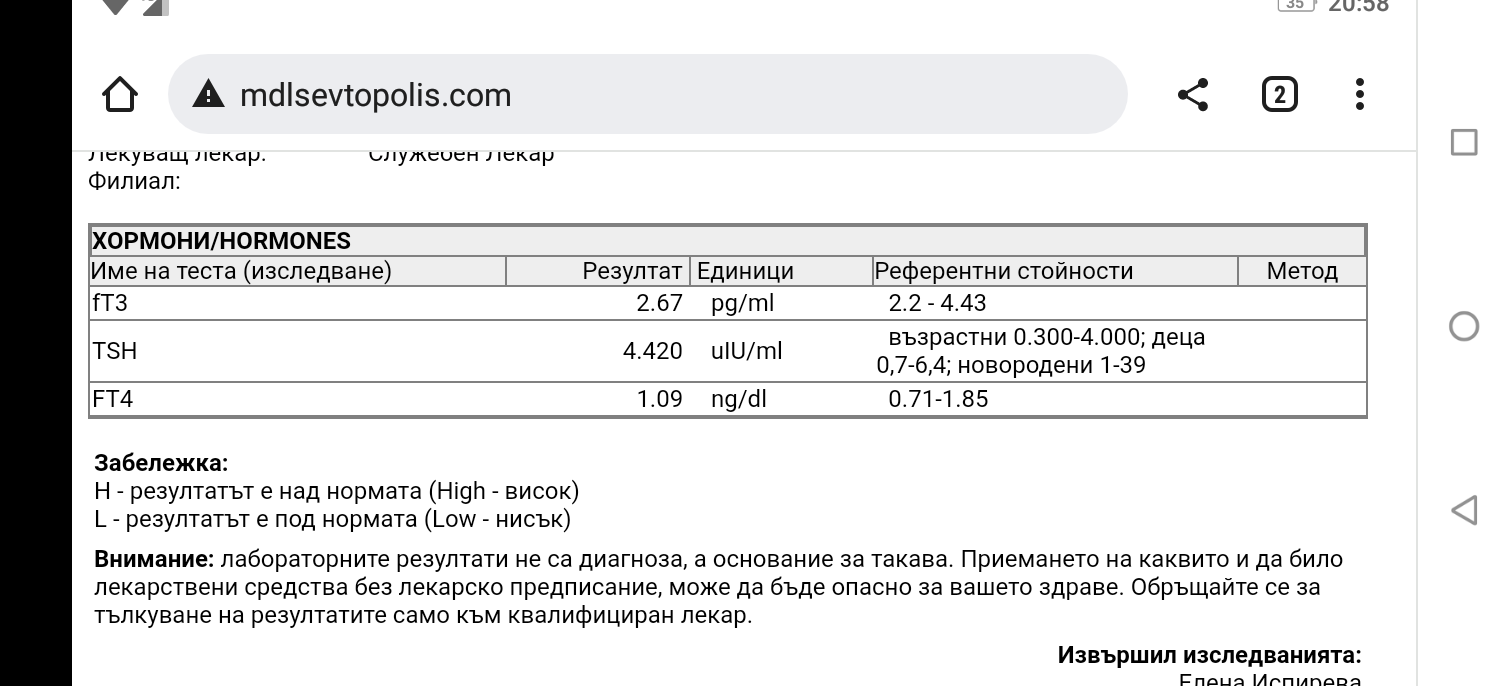
Task: Tap the Android recent apps square
Action: 1463,142
